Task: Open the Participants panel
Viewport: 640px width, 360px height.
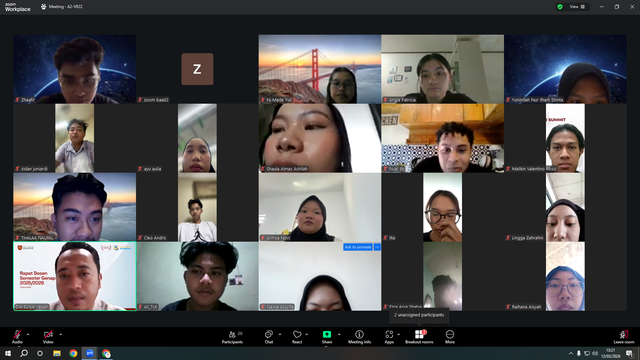Action: (232, 337)
